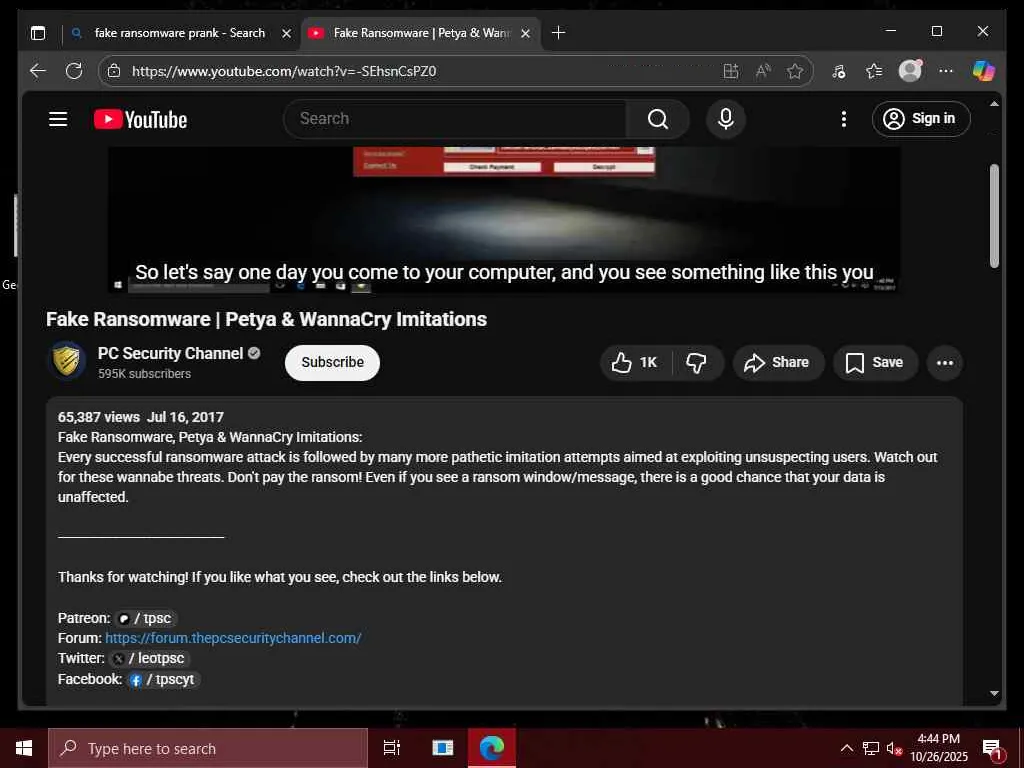Dislike the video with thumbs down
The width and height of the screenshot is (1024, 768).
697,362
